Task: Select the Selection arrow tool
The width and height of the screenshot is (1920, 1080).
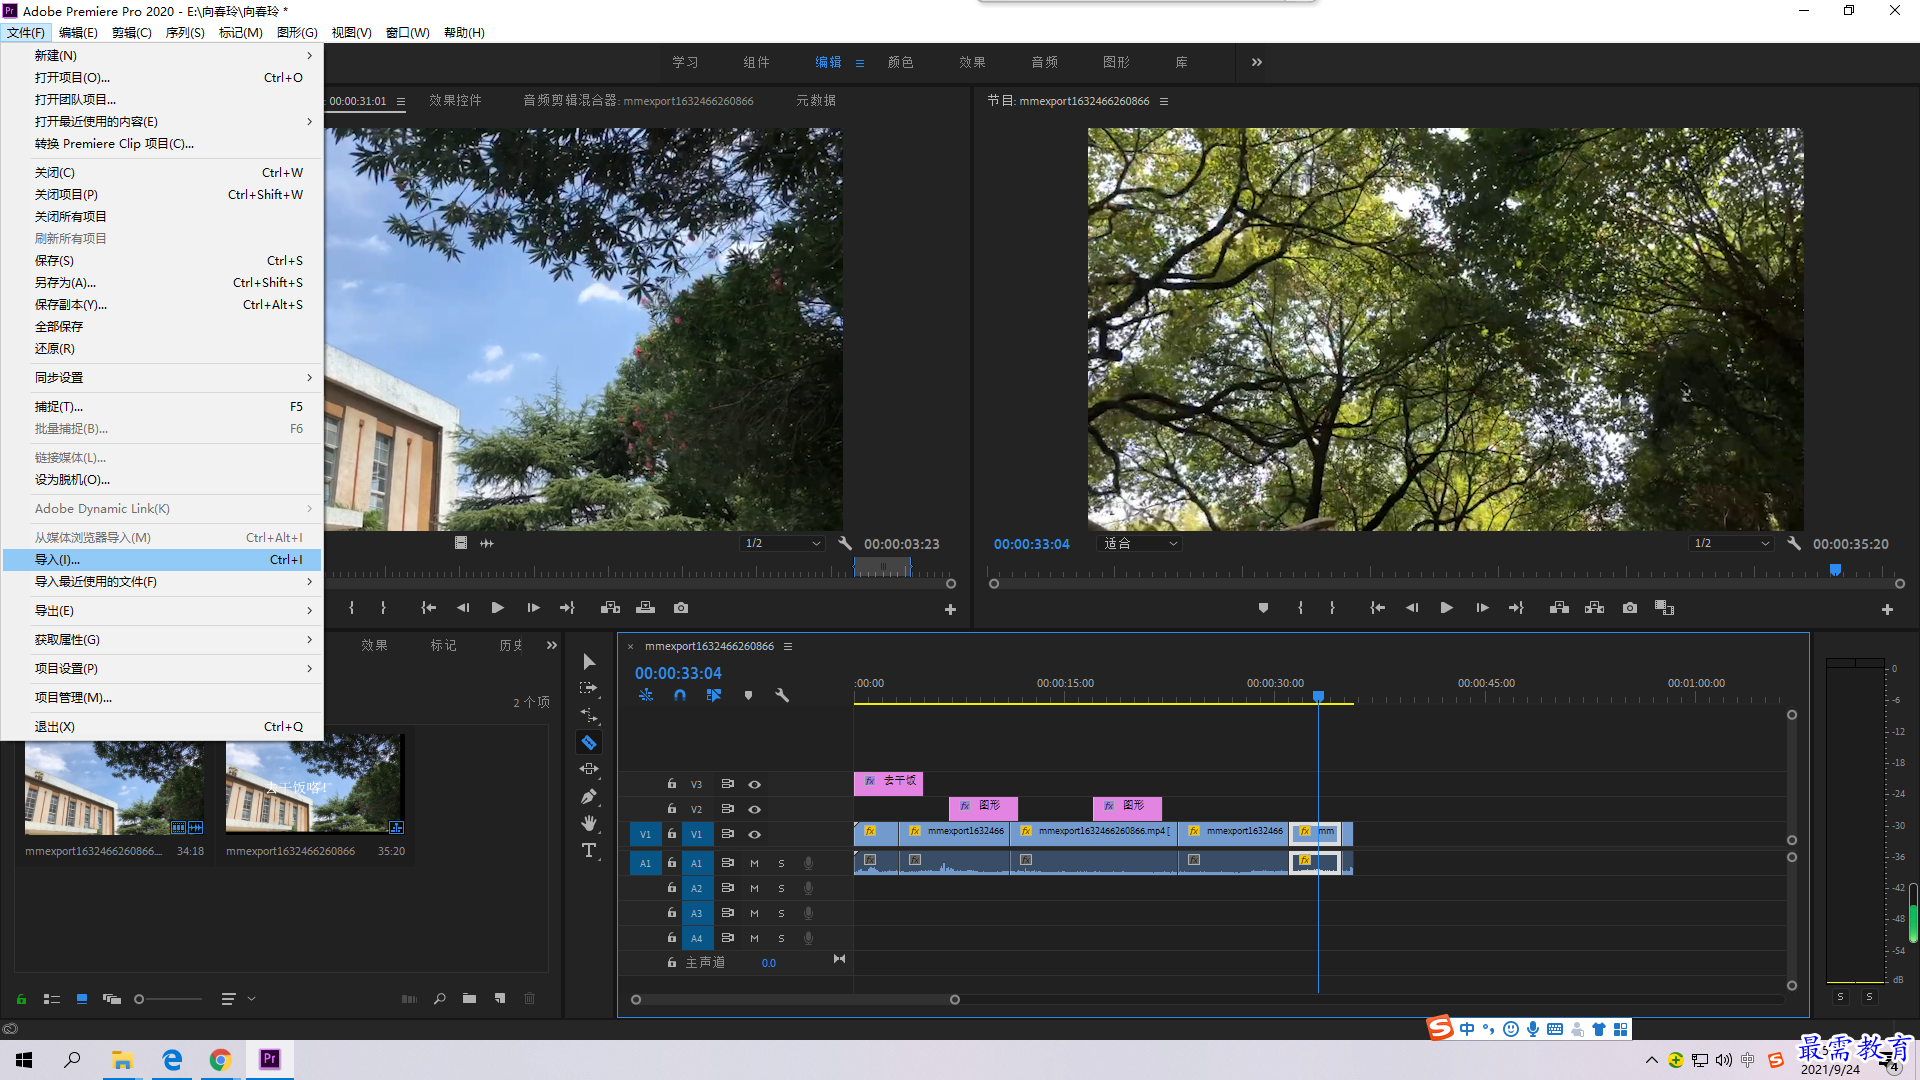Action: tap(589, 662)
